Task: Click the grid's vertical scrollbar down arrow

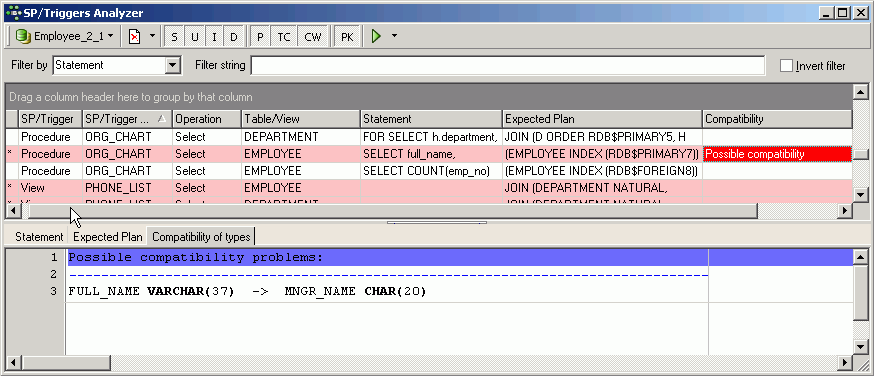Action: (861, 194)
